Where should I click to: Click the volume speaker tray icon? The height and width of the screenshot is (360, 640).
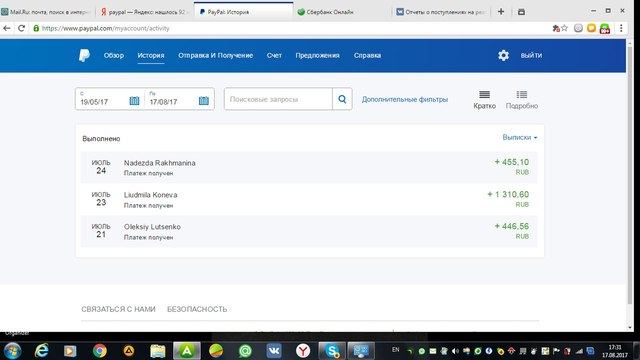coord(455,351)
